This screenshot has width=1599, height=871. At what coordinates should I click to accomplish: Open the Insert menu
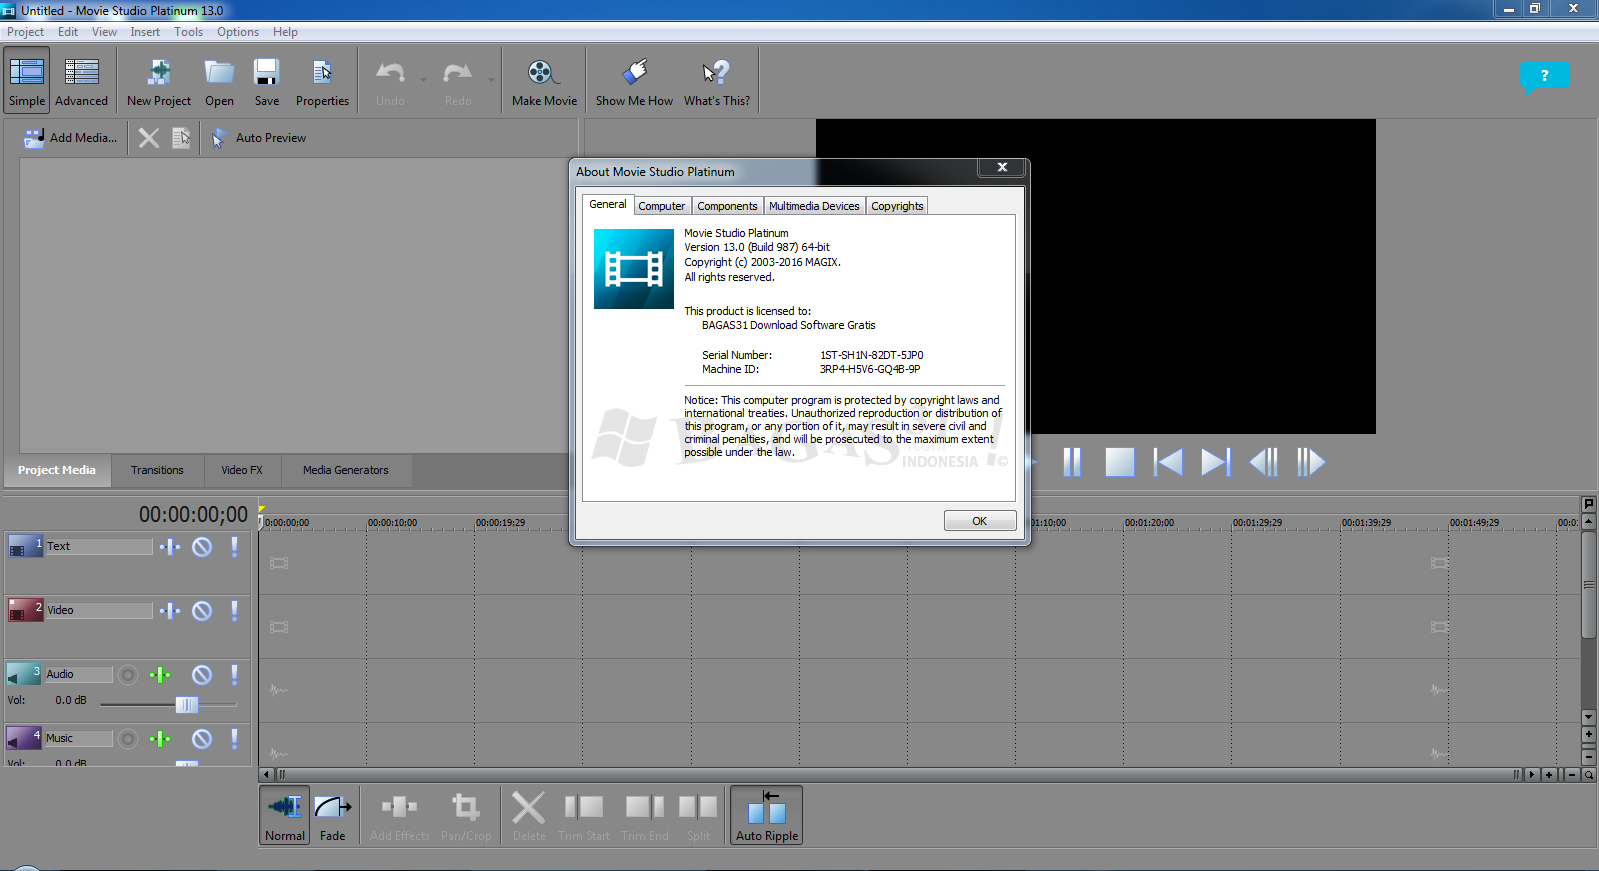point(145,32)
